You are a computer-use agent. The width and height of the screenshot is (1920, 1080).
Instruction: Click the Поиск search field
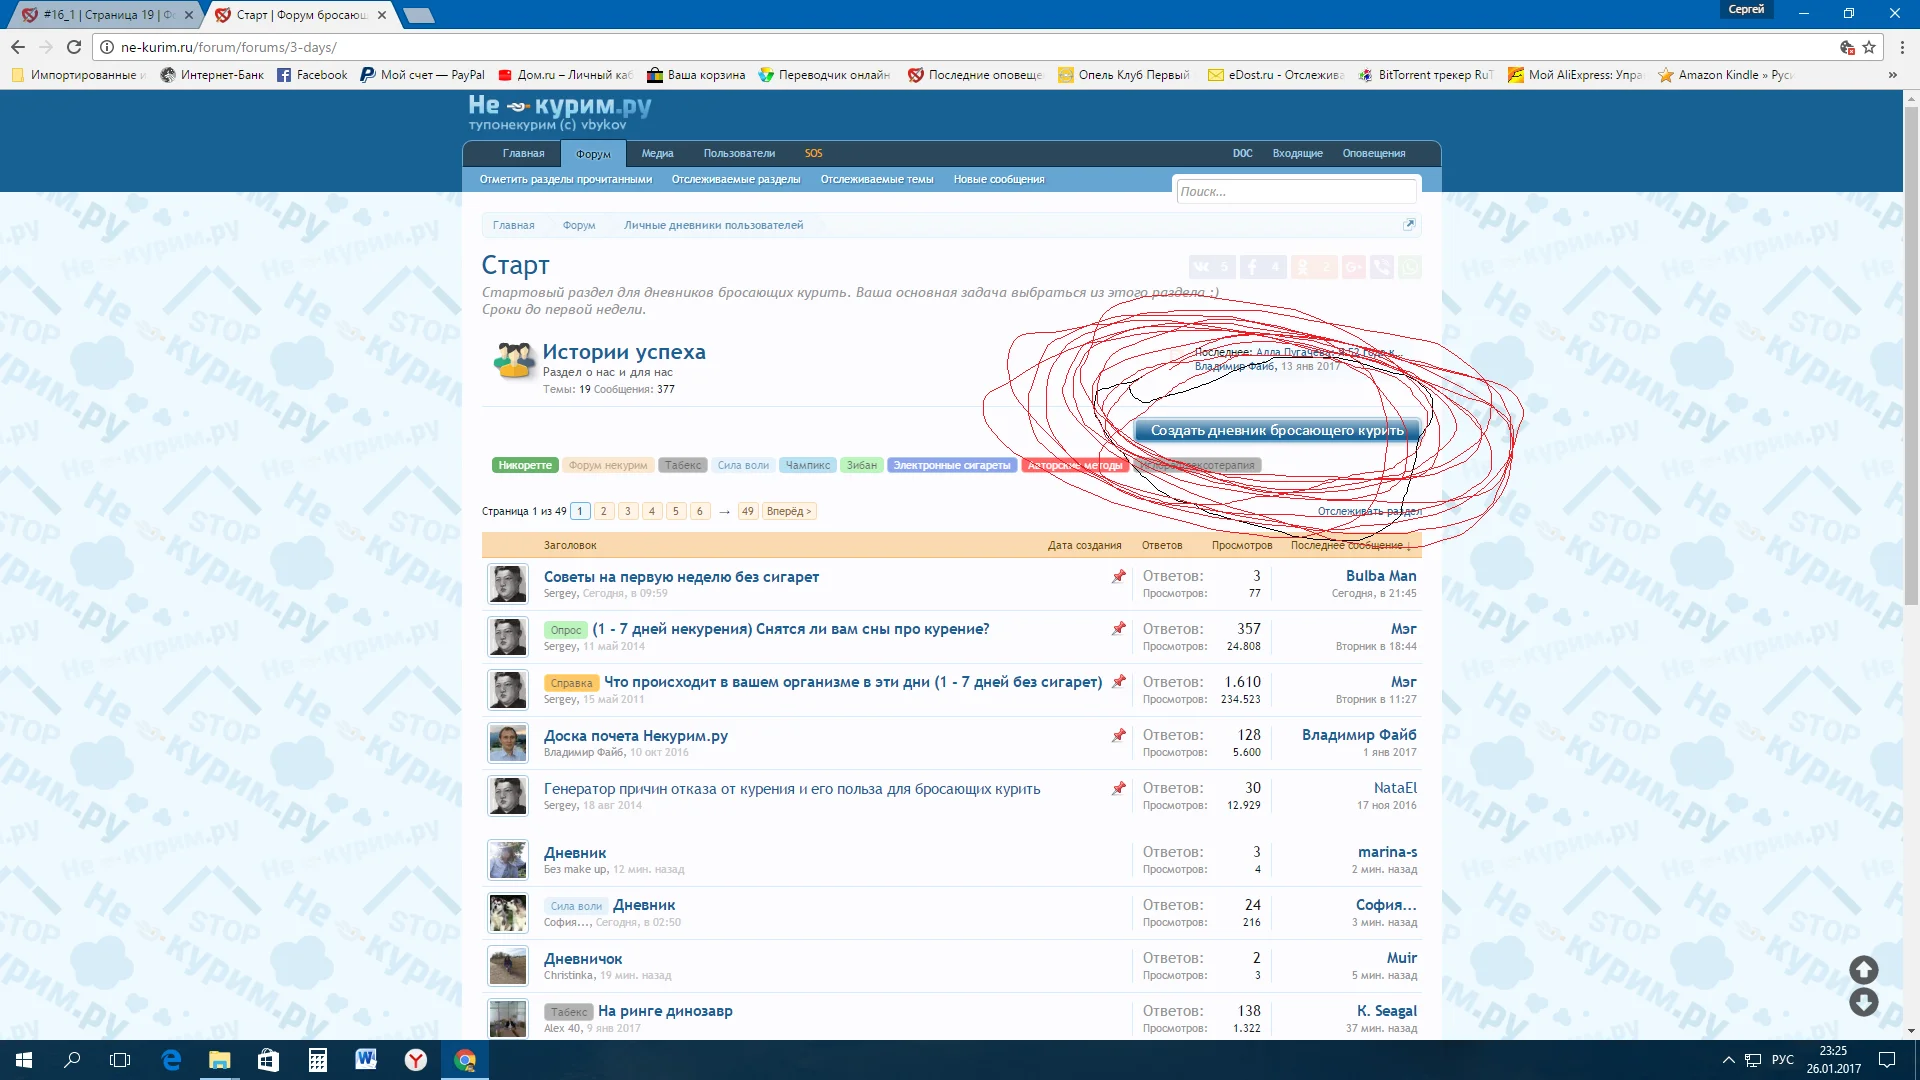click(x=1295, y=192)
